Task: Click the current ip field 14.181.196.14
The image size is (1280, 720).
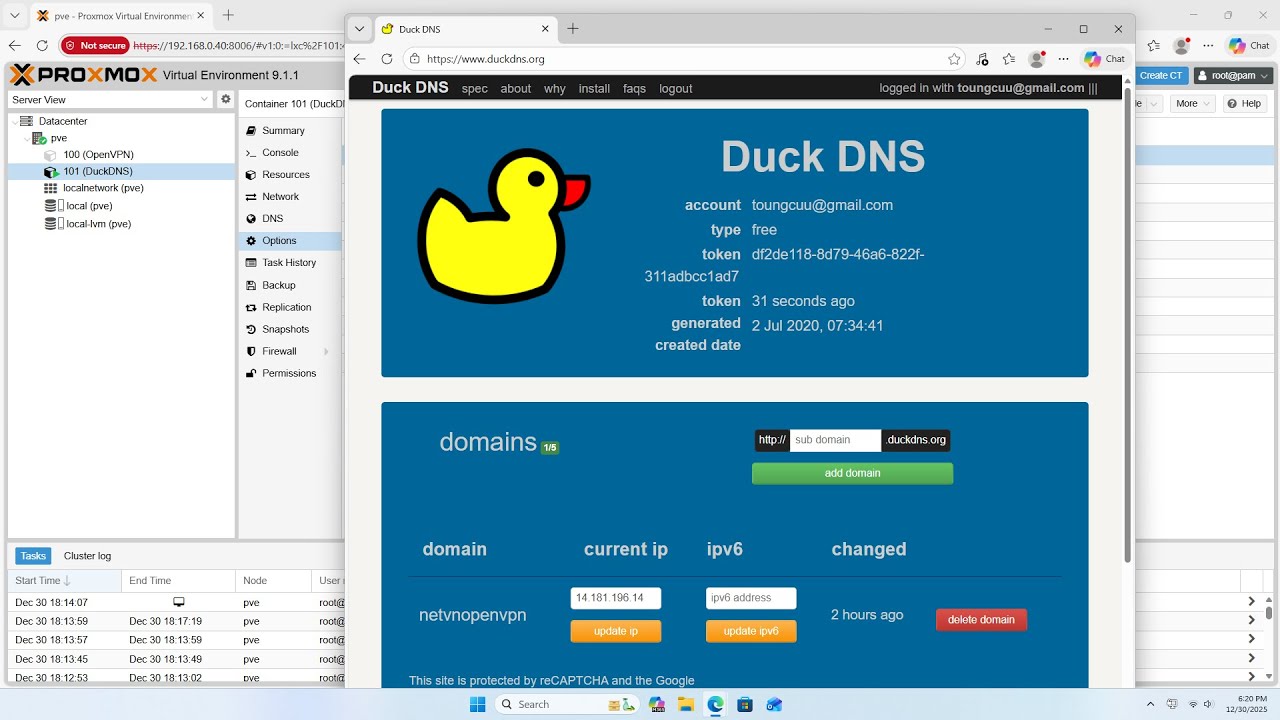Action: (616, 598)
